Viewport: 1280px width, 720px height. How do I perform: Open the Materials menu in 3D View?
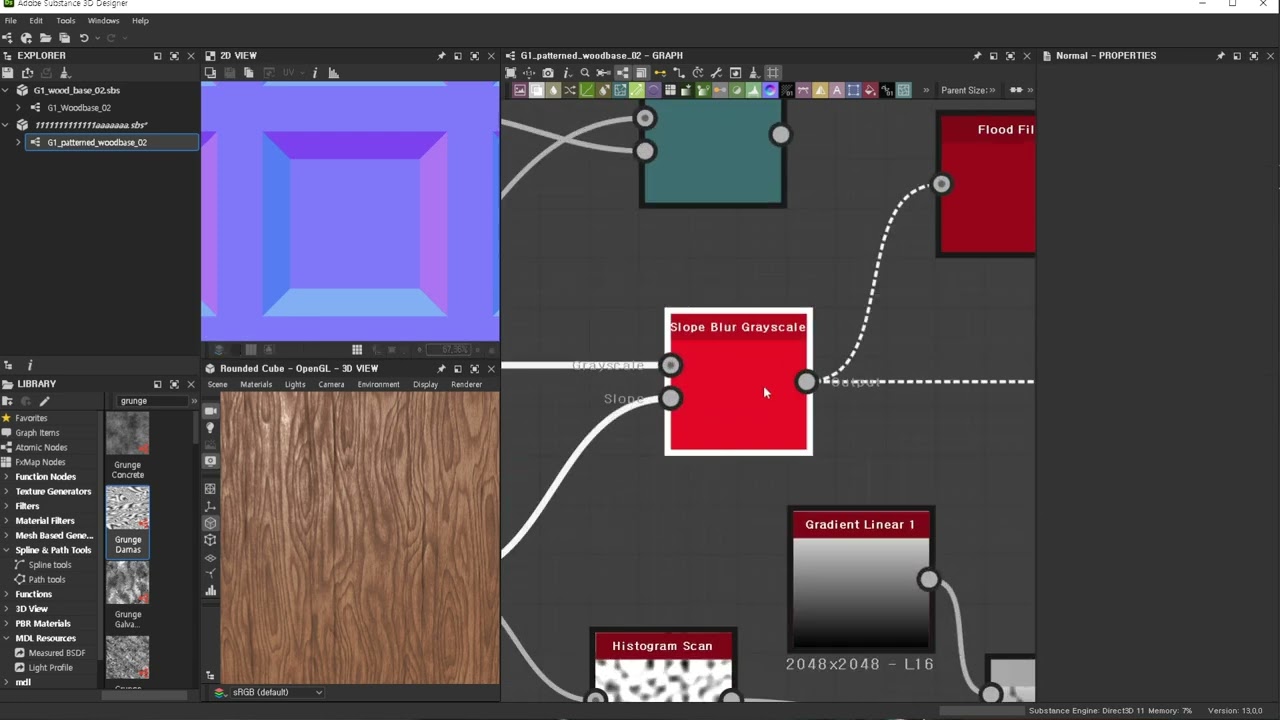point(256,384)
